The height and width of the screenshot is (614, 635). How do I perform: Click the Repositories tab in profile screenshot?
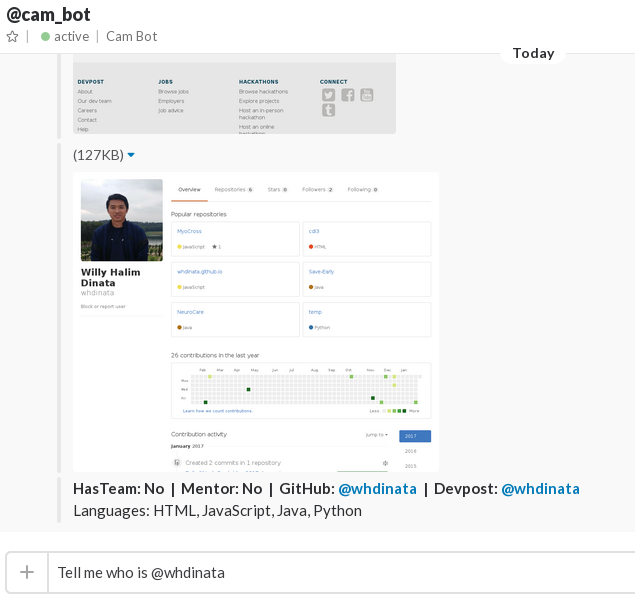pos(234,190)
